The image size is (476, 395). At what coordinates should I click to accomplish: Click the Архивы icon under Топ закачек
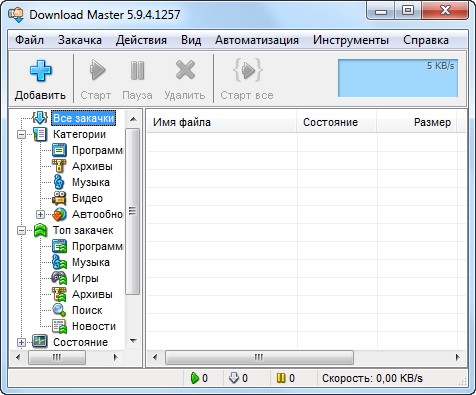tap(59, 294)
